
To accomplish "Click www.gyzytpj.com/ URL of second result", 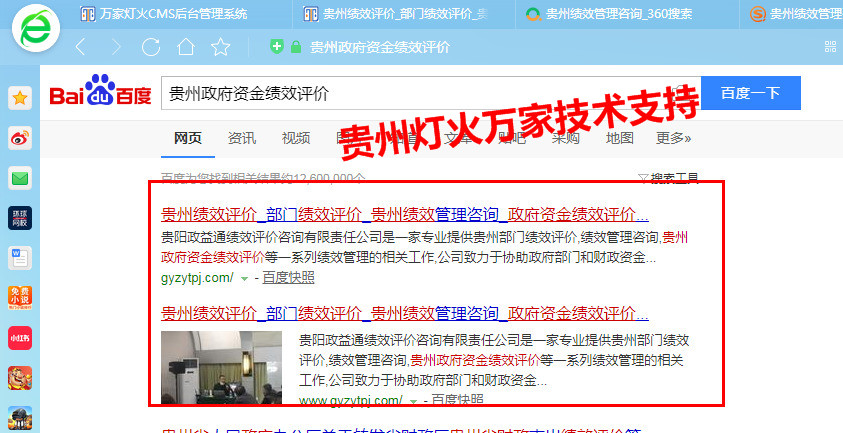I will coord(351,400).
